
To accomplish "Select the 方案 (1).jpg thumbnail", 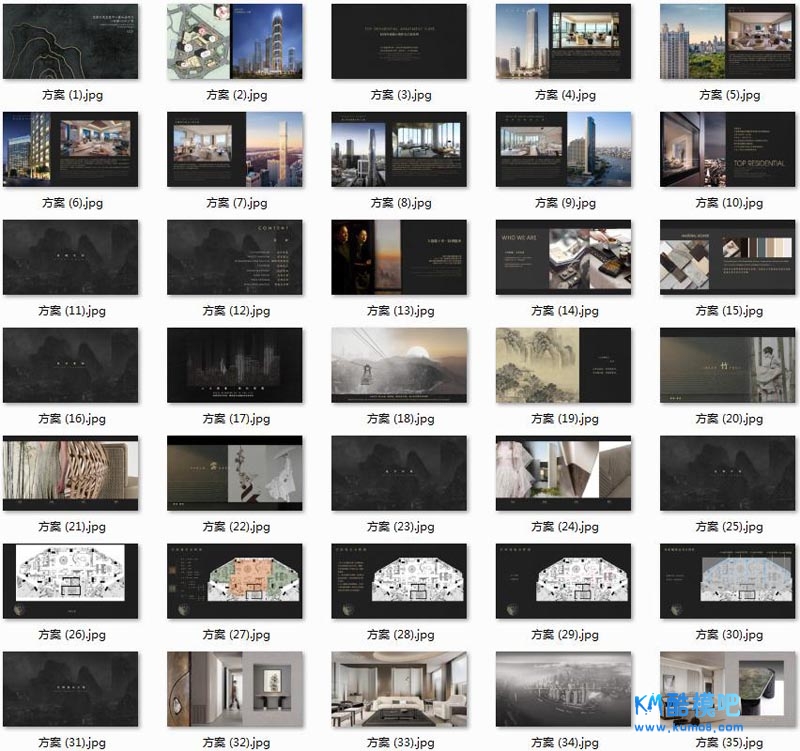I will (71, 42).
